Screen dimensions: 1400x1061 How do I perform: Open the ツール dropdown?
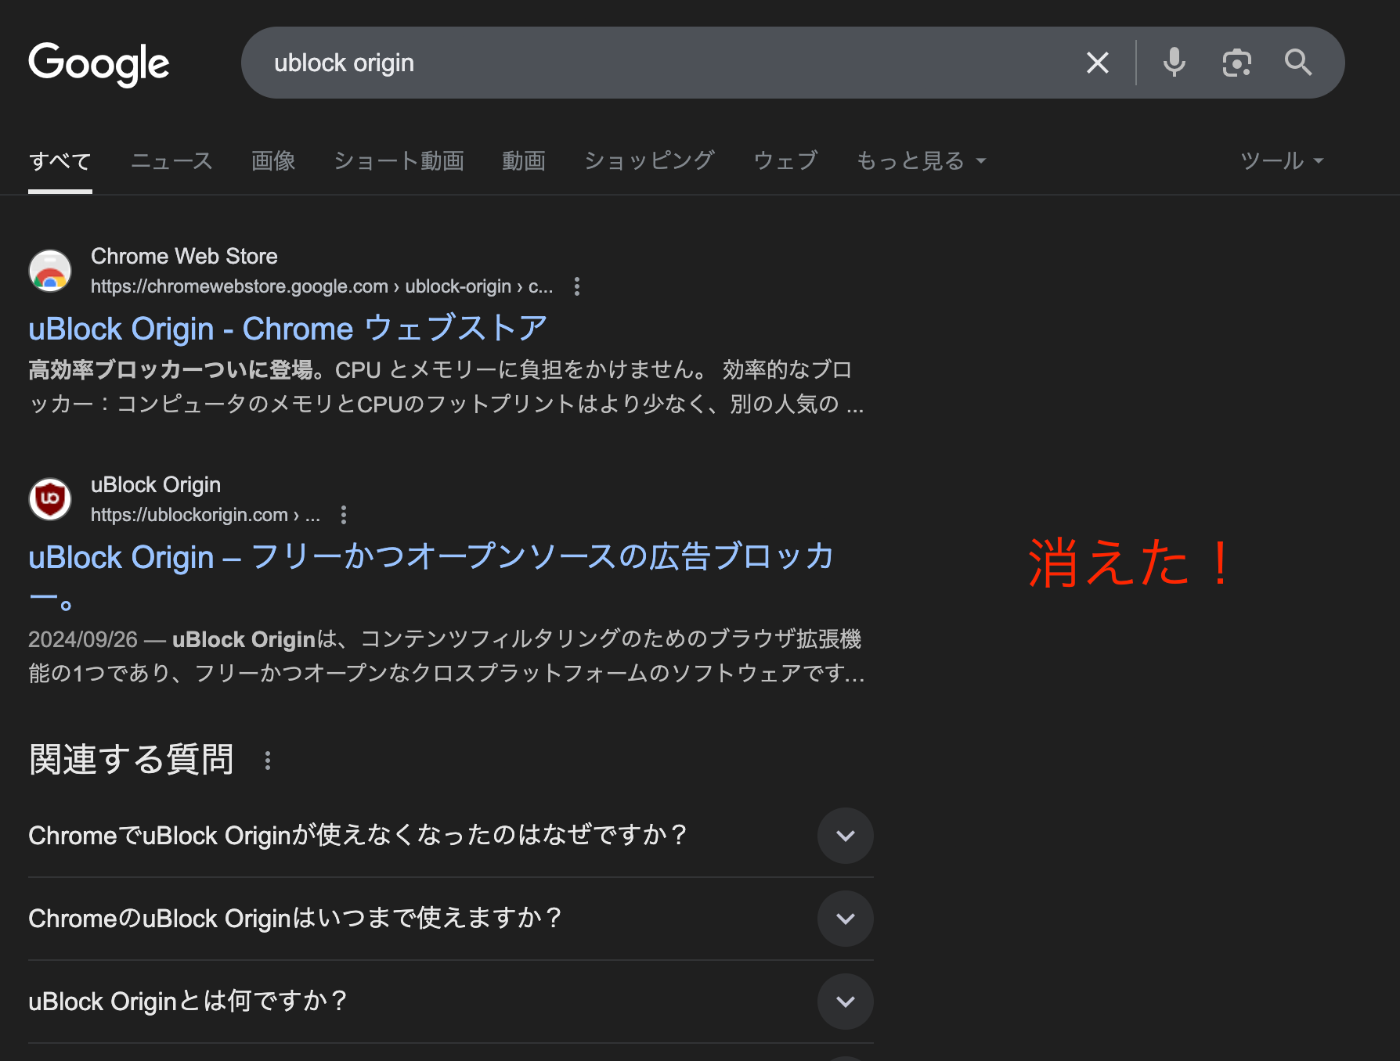tap(1282, 161)
